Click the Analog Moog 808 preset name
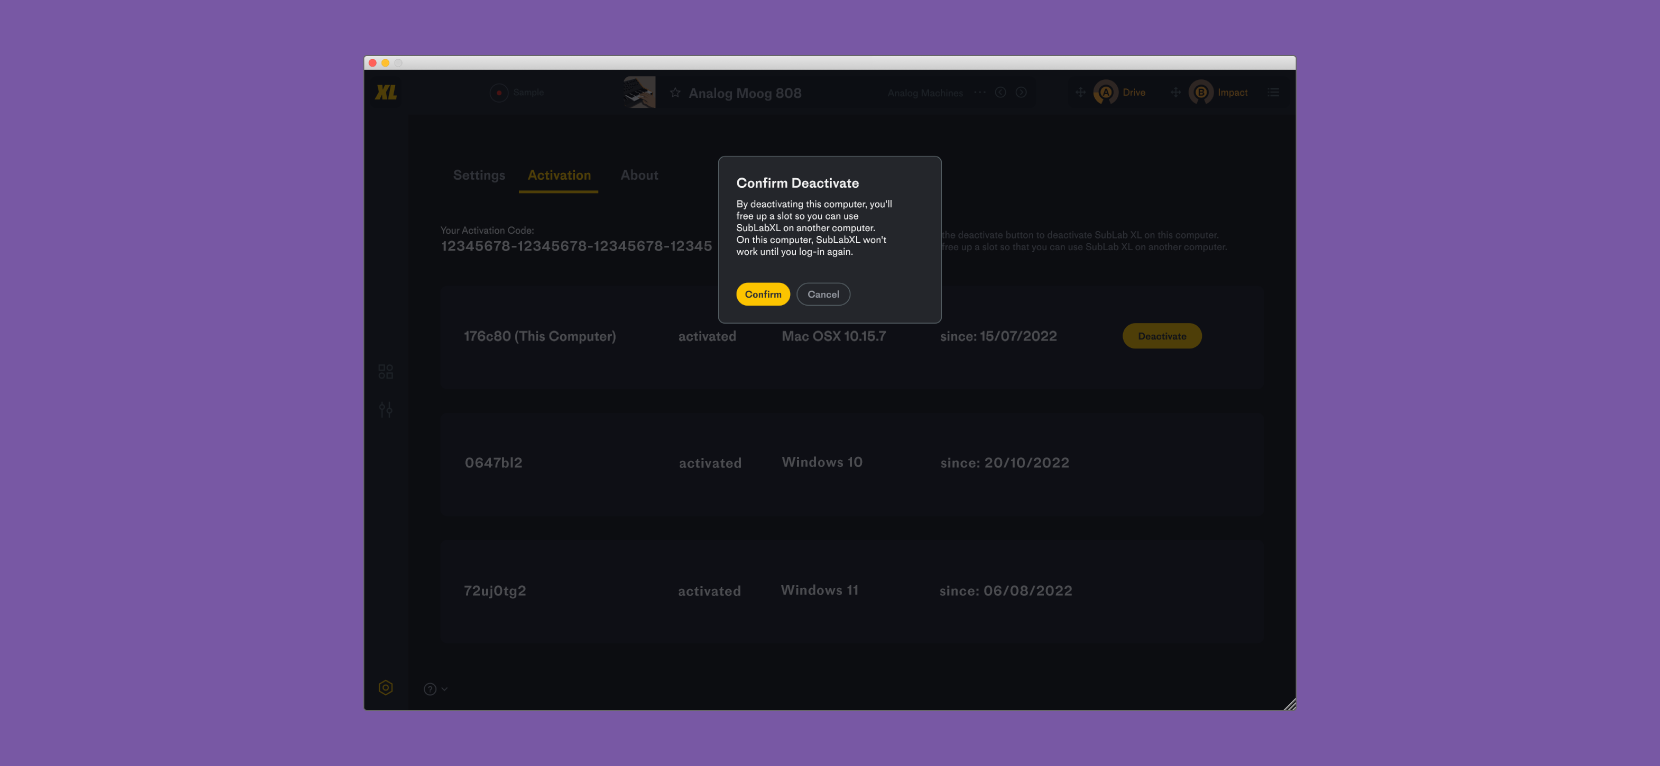This screenshot has width=1660, height=766. (x=745, y=93)
